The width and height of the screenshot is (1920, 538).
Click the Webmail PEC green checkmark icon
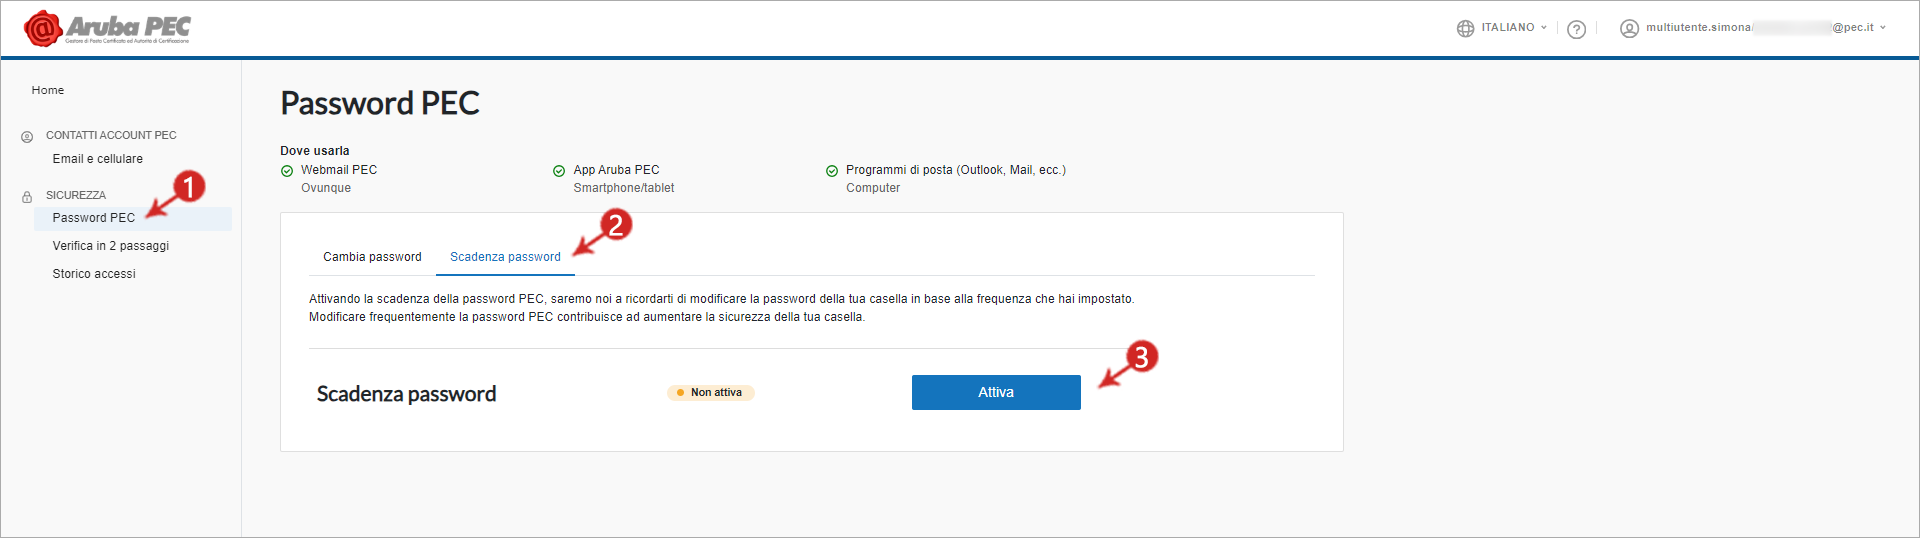tap(287, 171)
